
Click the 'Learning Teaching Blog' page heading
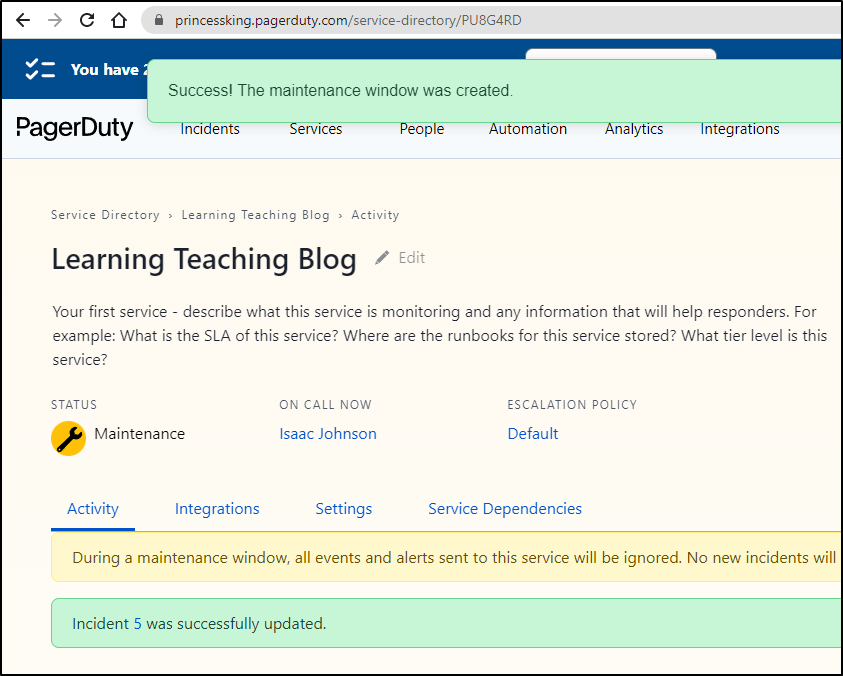[204, 259]
